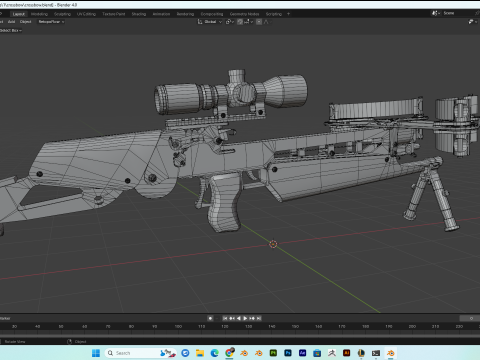
Task: Open the Select Box tool dropdown
Action: (x=11, y=30)
